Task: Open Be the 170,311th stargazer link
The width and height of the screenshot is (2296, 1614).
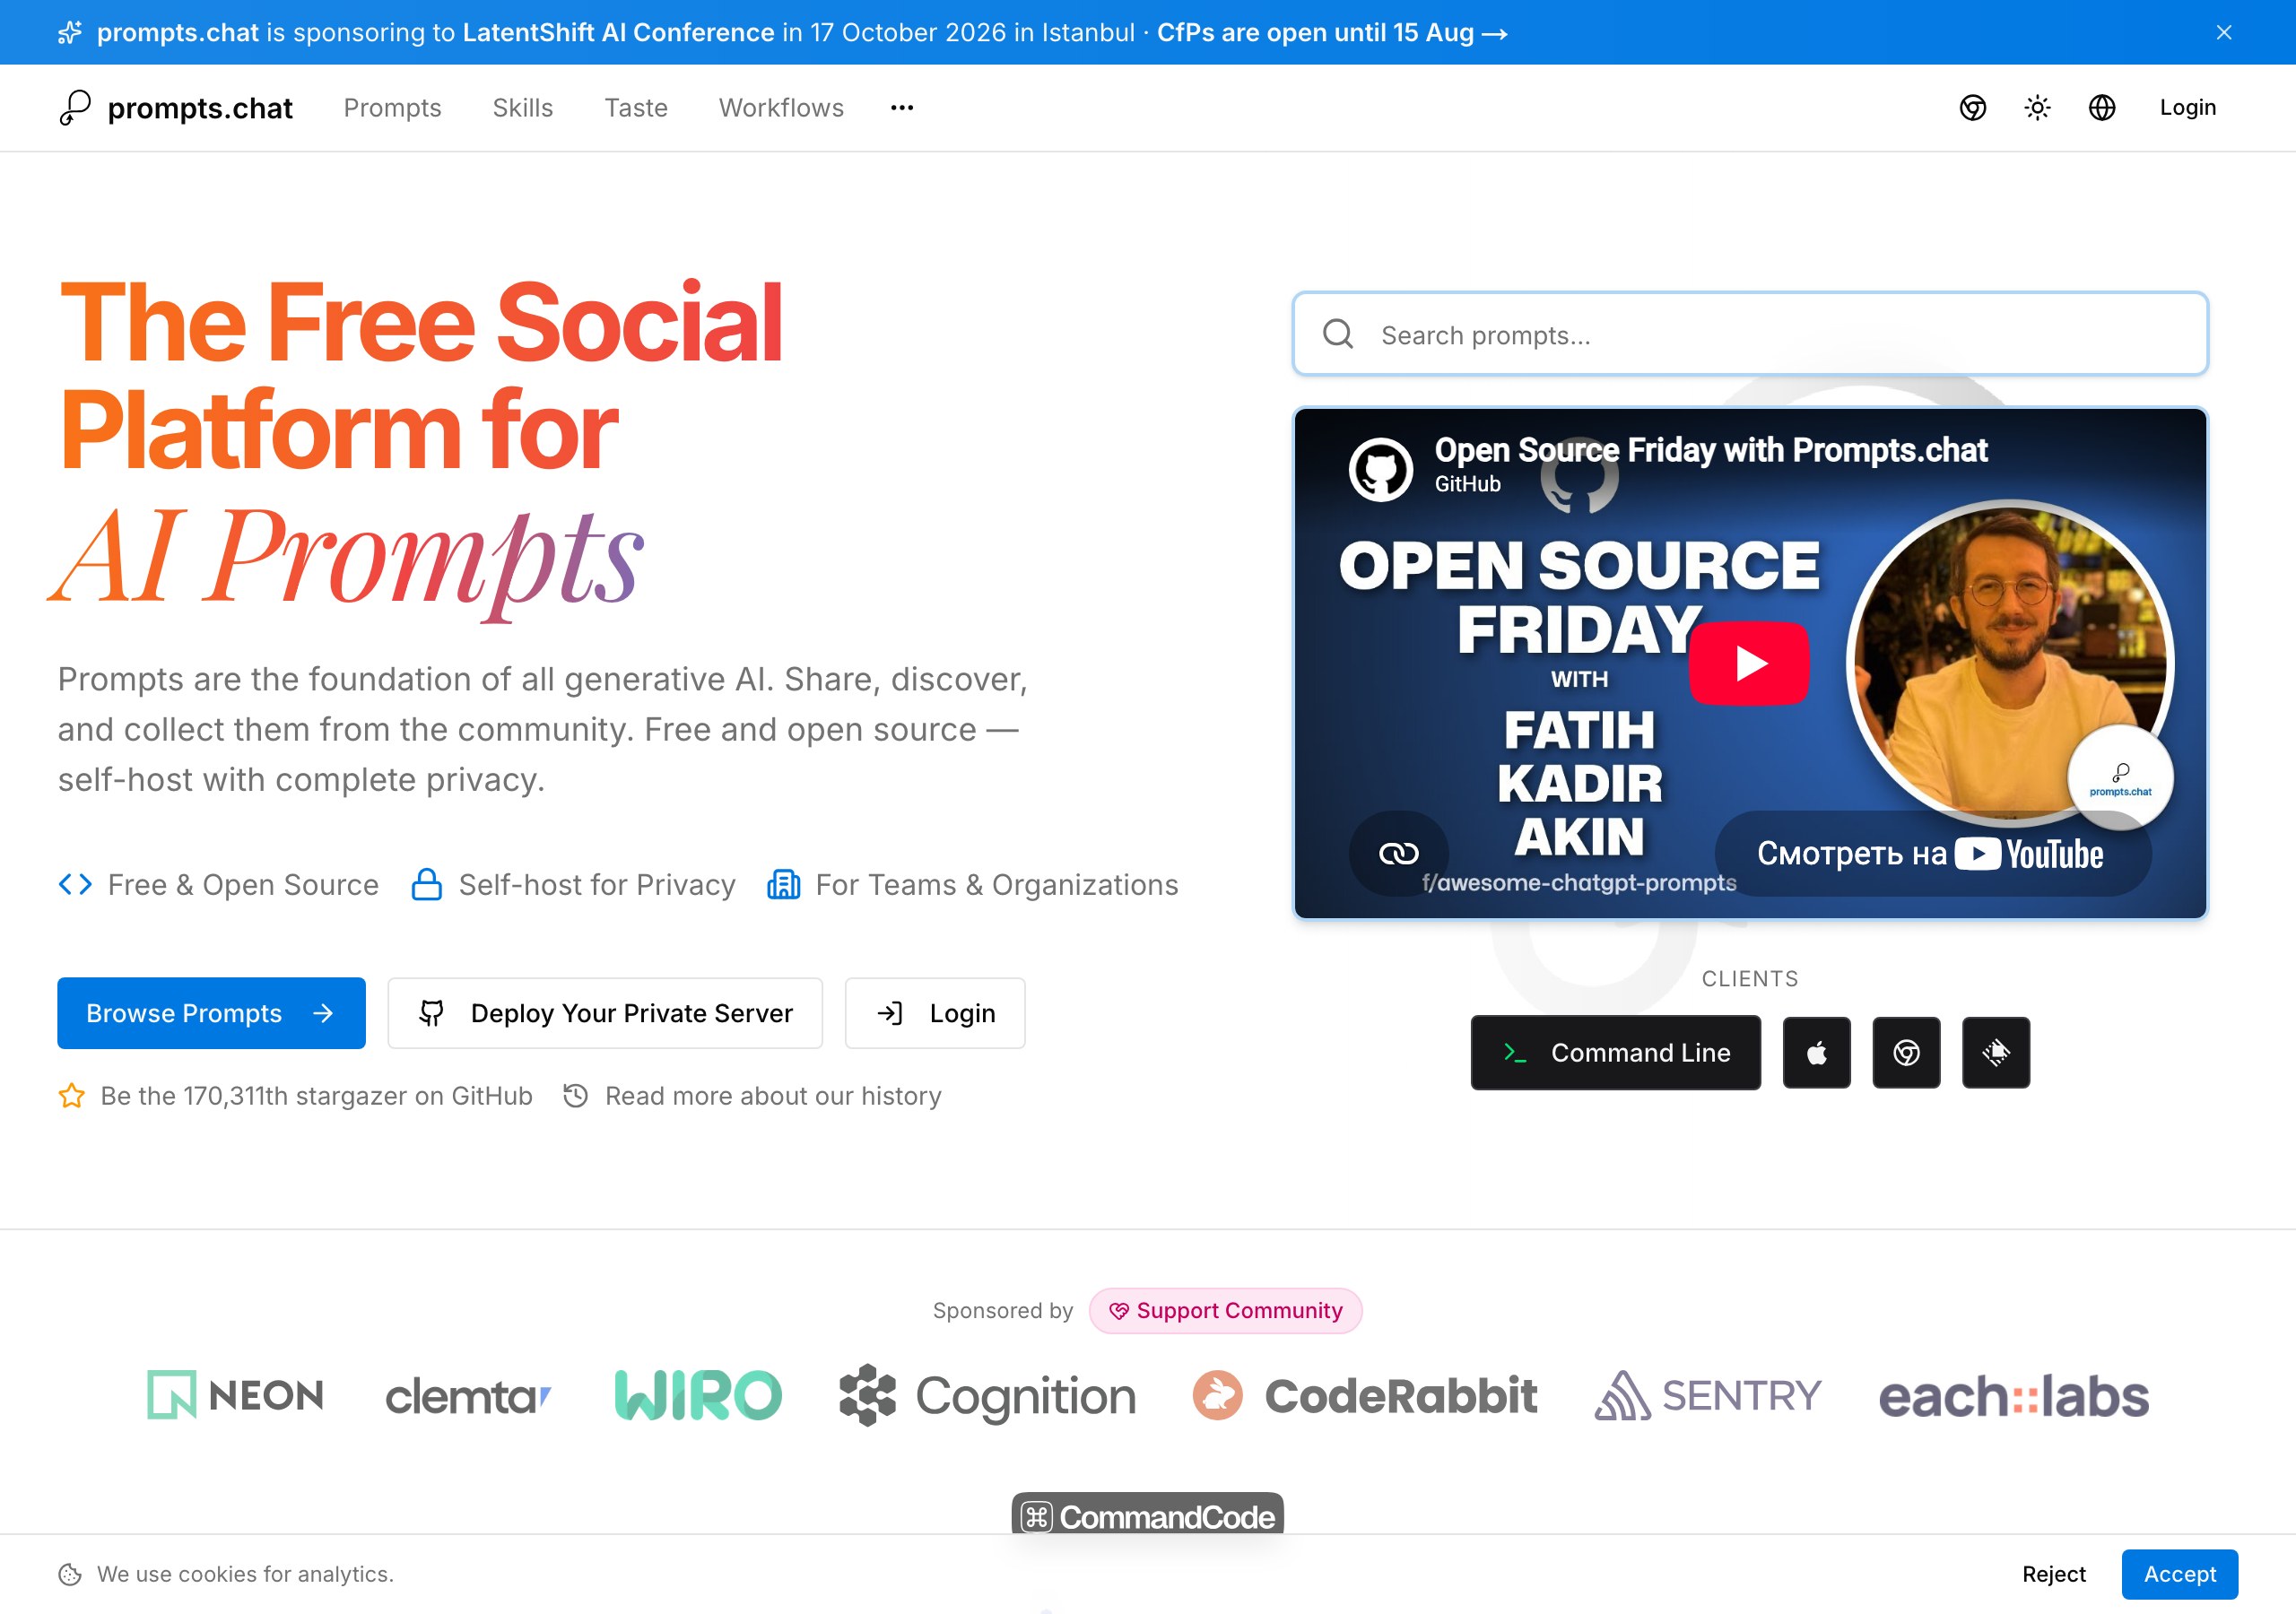Action: click(x=316, y=1096)
